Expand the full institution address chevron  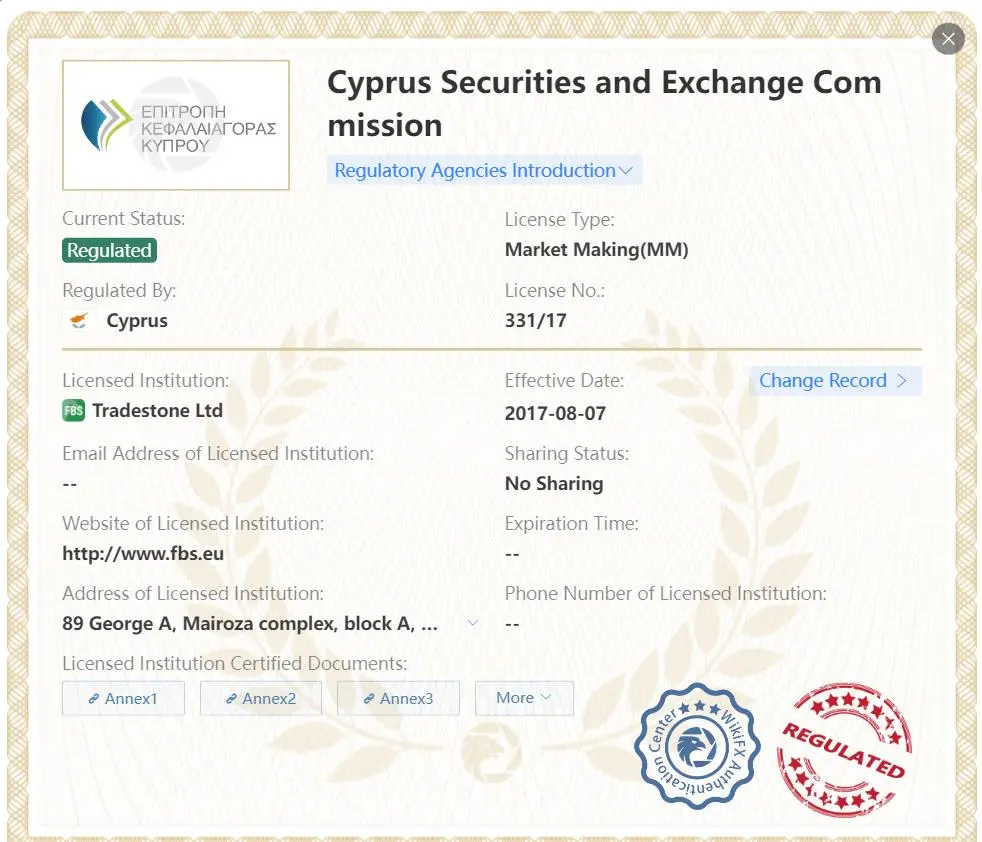473,623
